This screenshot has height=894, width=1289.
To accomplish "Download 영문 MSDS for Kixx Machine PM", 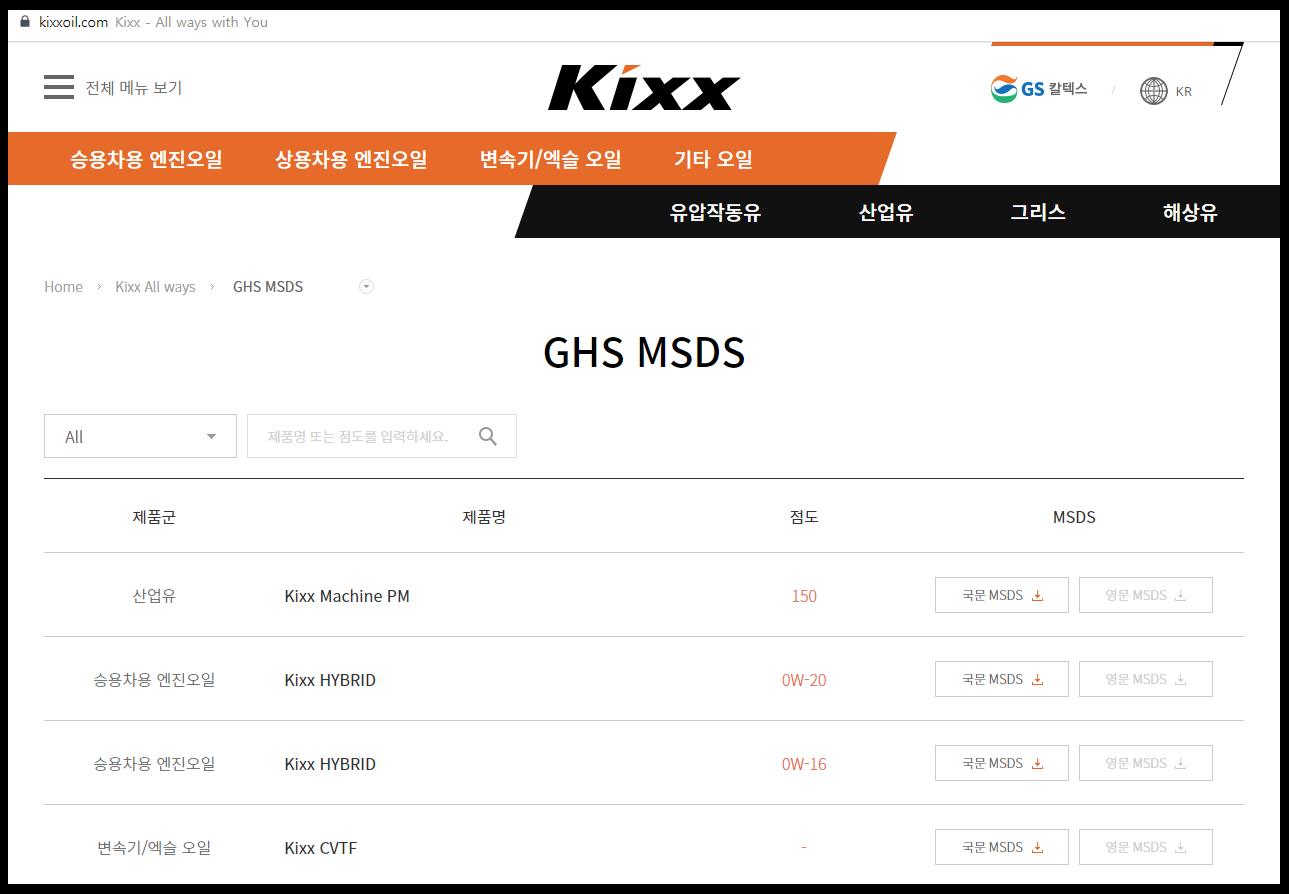I will 1146,595.
